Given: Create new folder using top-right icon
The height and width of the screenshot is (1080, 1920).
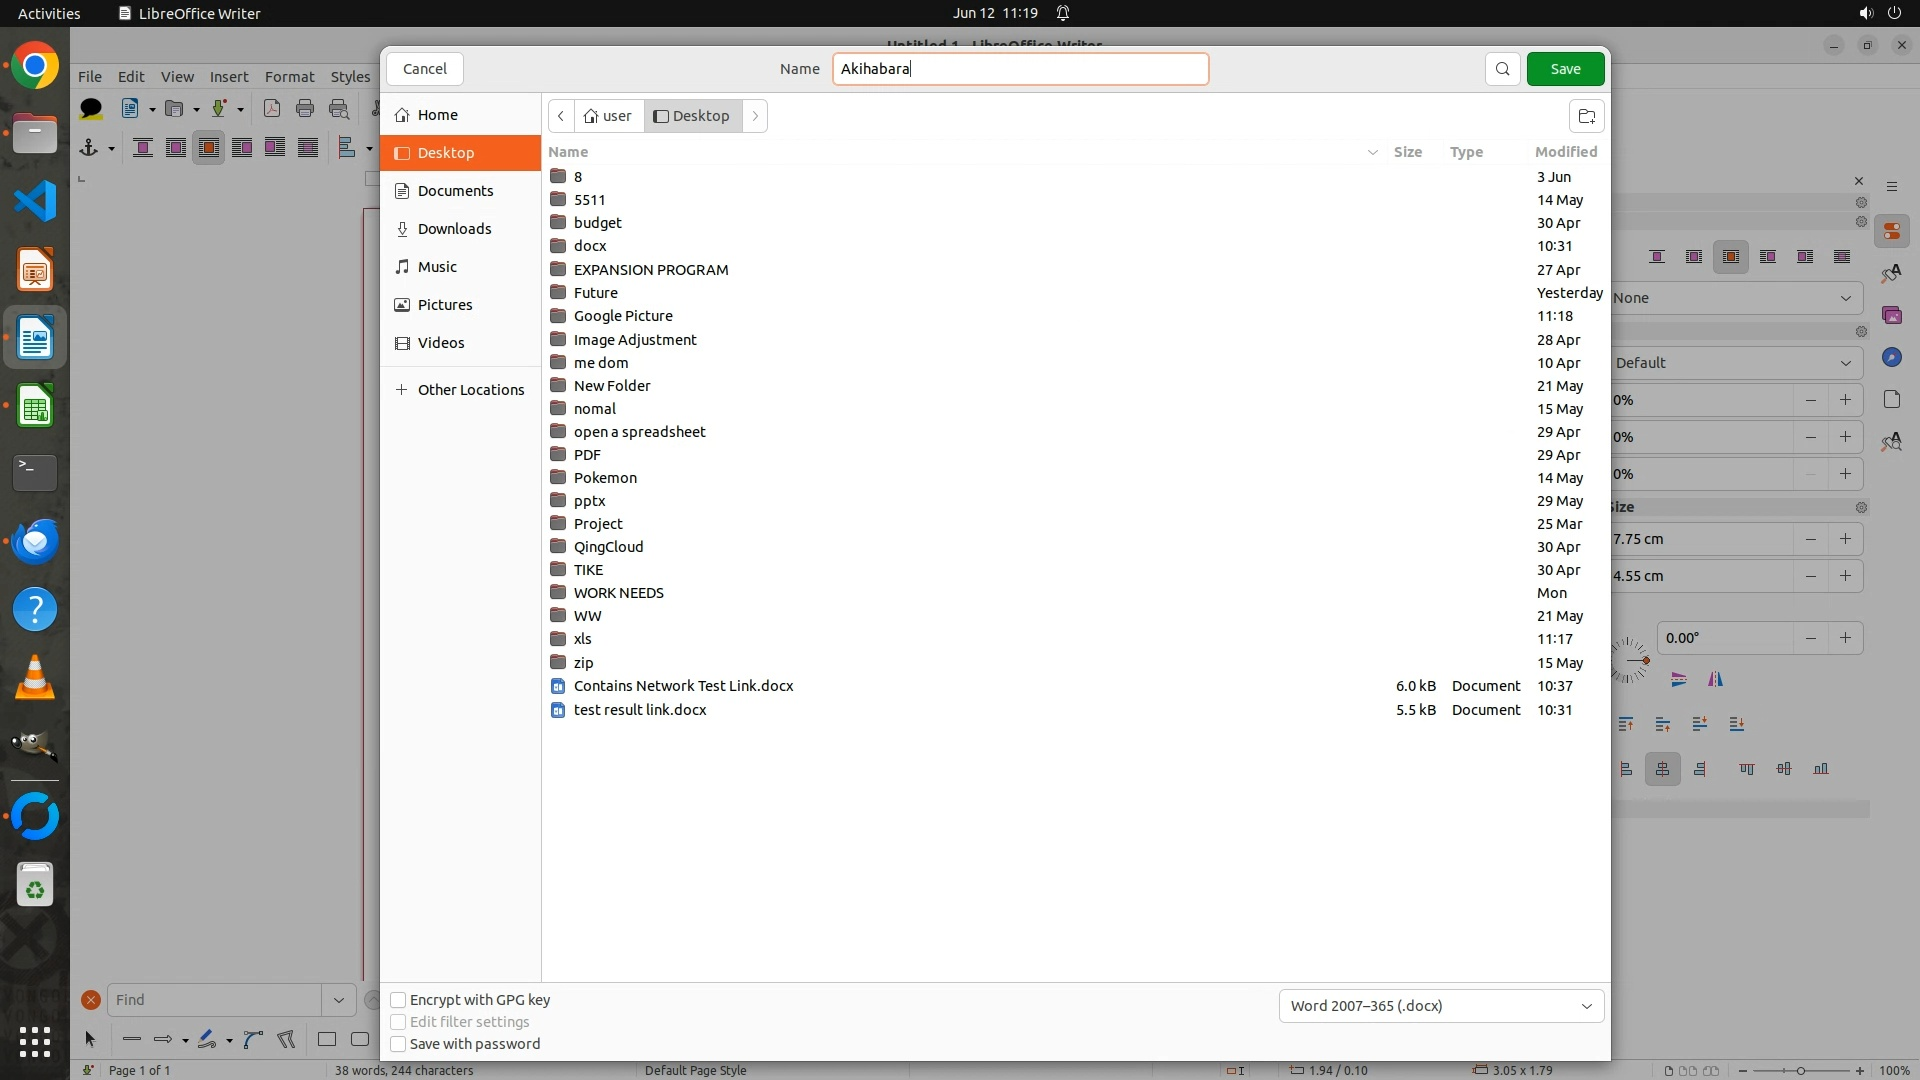Looking at the screenshot, I should [x=1586, y=116].
